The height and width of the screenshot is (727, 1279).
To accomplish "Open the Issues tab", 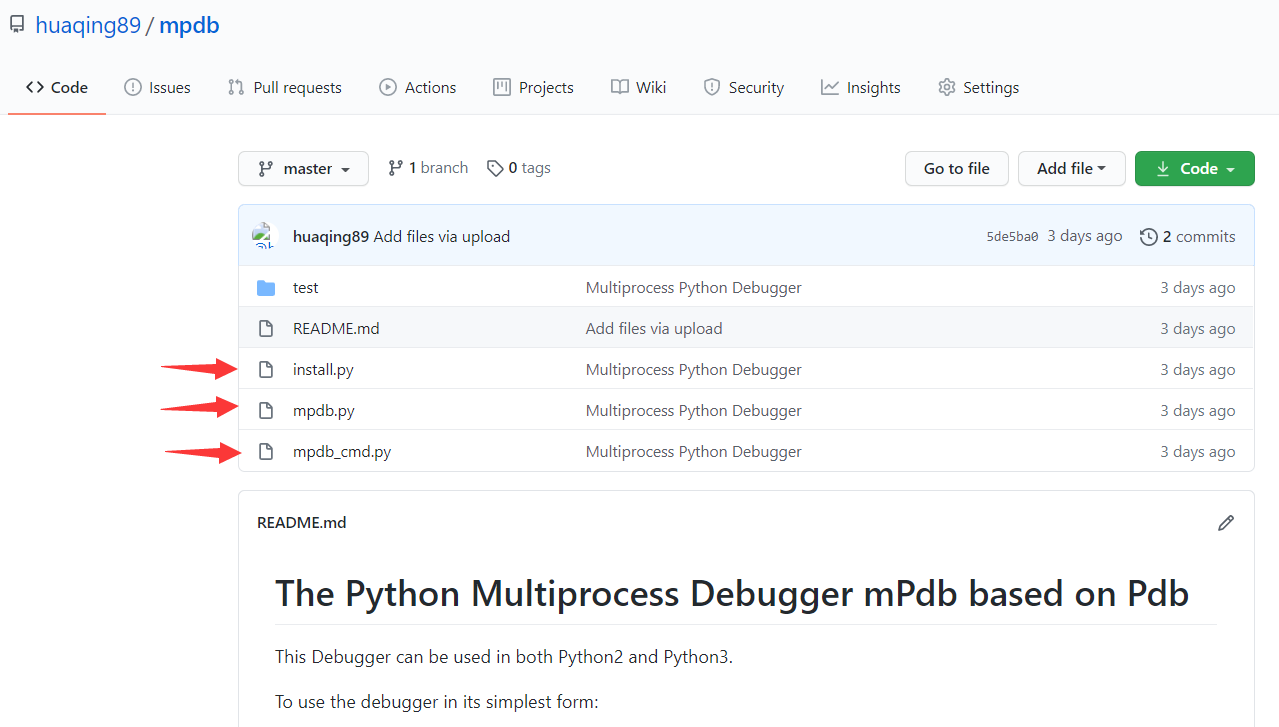I will click(157, 87).
